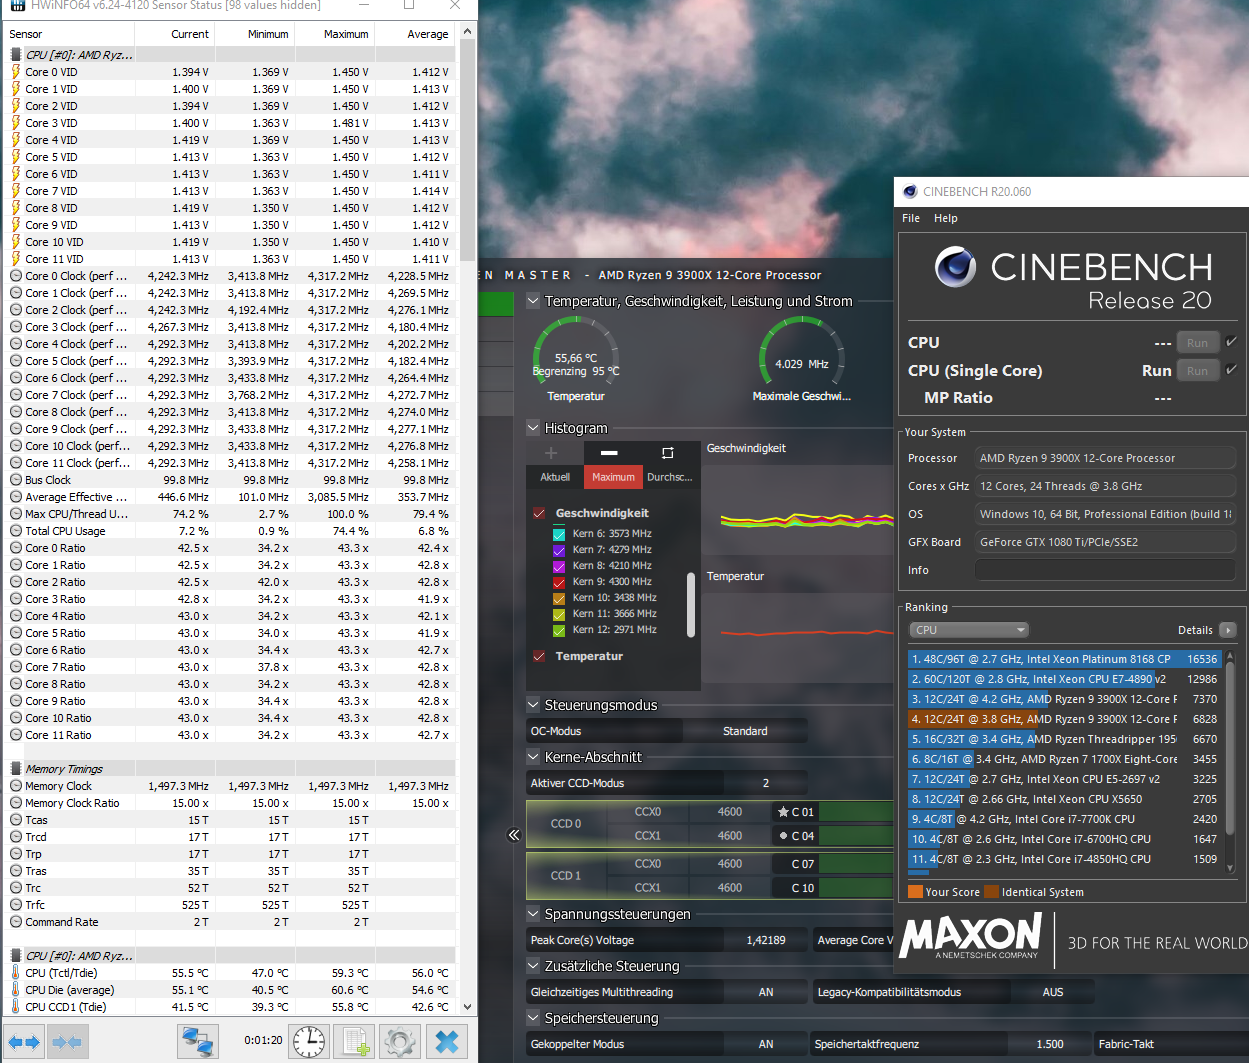Toggle the Kern 9 checkbox
The width and height of the screenshot is (1249, 1063).
pyautogui.click(x=559, y=582)
